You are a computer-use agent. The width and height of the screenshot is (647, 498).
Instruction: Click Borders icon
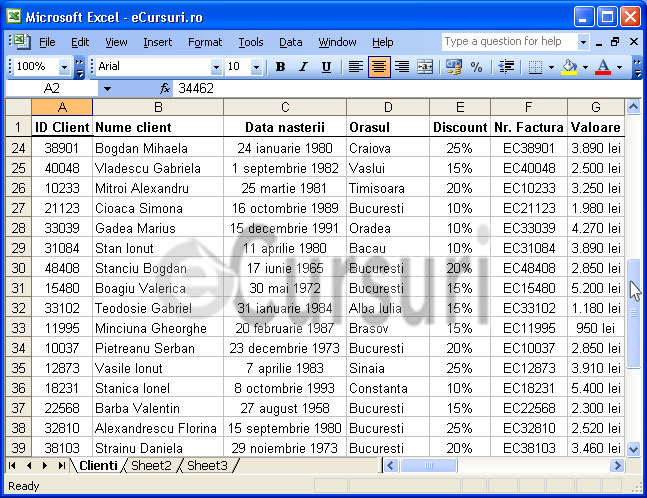[535, 66]
